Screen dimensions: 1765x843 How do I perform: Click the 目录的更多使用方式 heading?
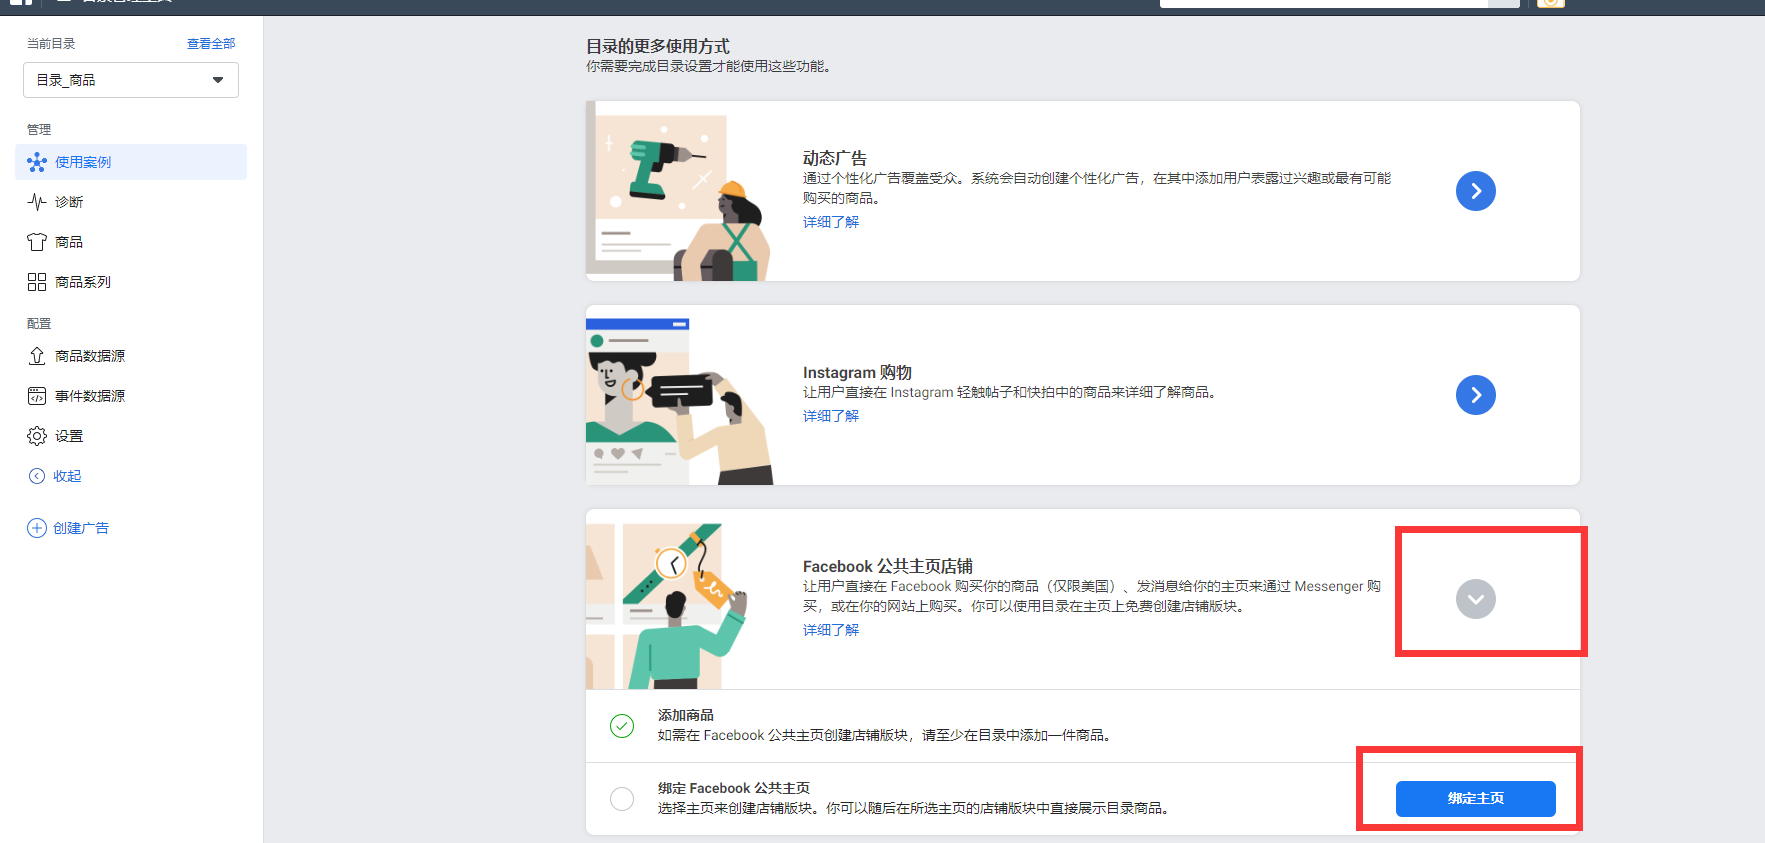coord(658,46)
